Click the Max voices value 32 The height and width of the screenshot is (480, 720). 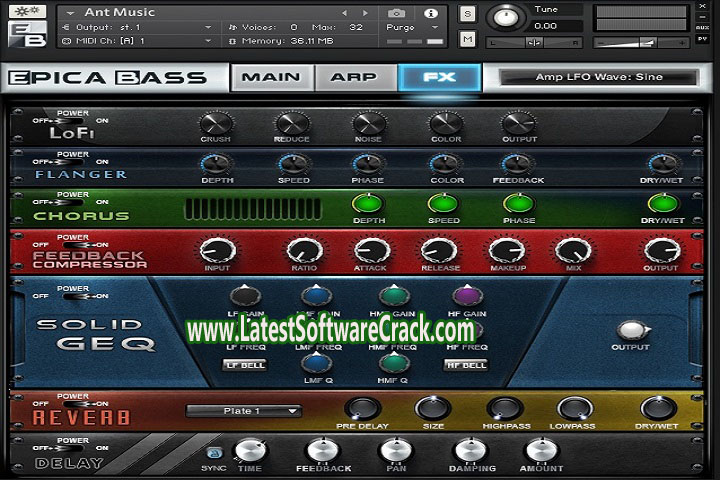pyautogui.click(x=356, y=27)
